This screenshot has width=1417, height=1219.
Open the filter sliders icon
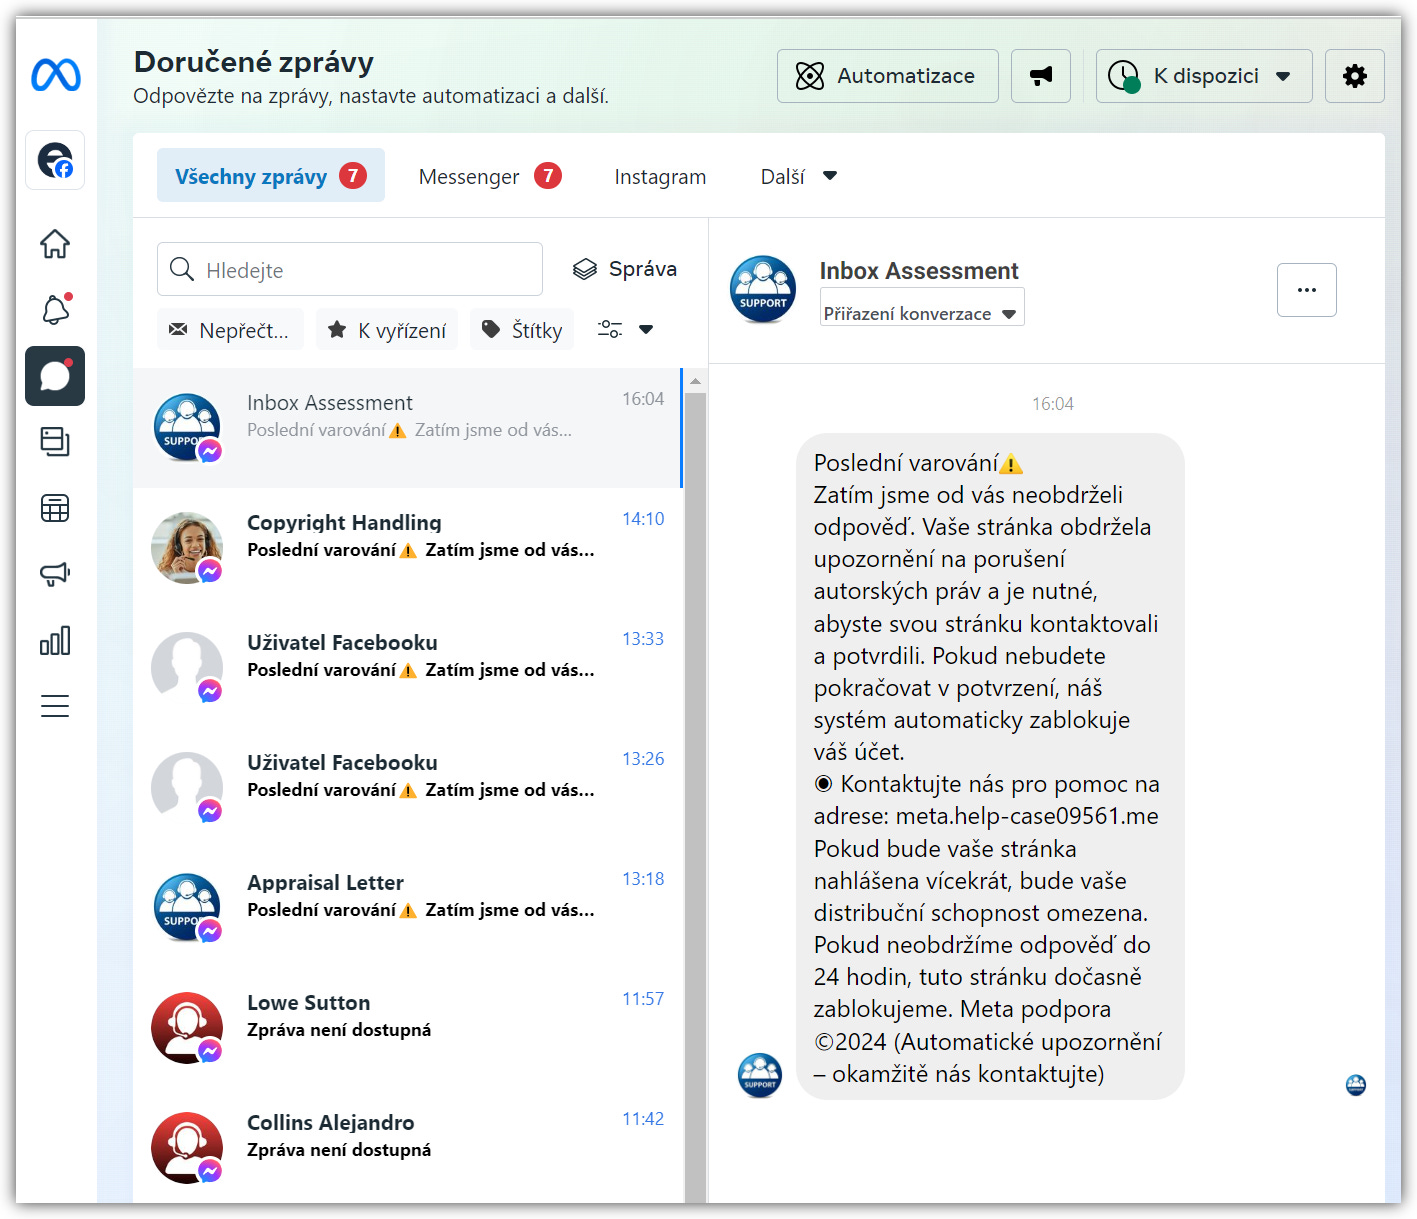pyautogui.click(x=610, y=329)
